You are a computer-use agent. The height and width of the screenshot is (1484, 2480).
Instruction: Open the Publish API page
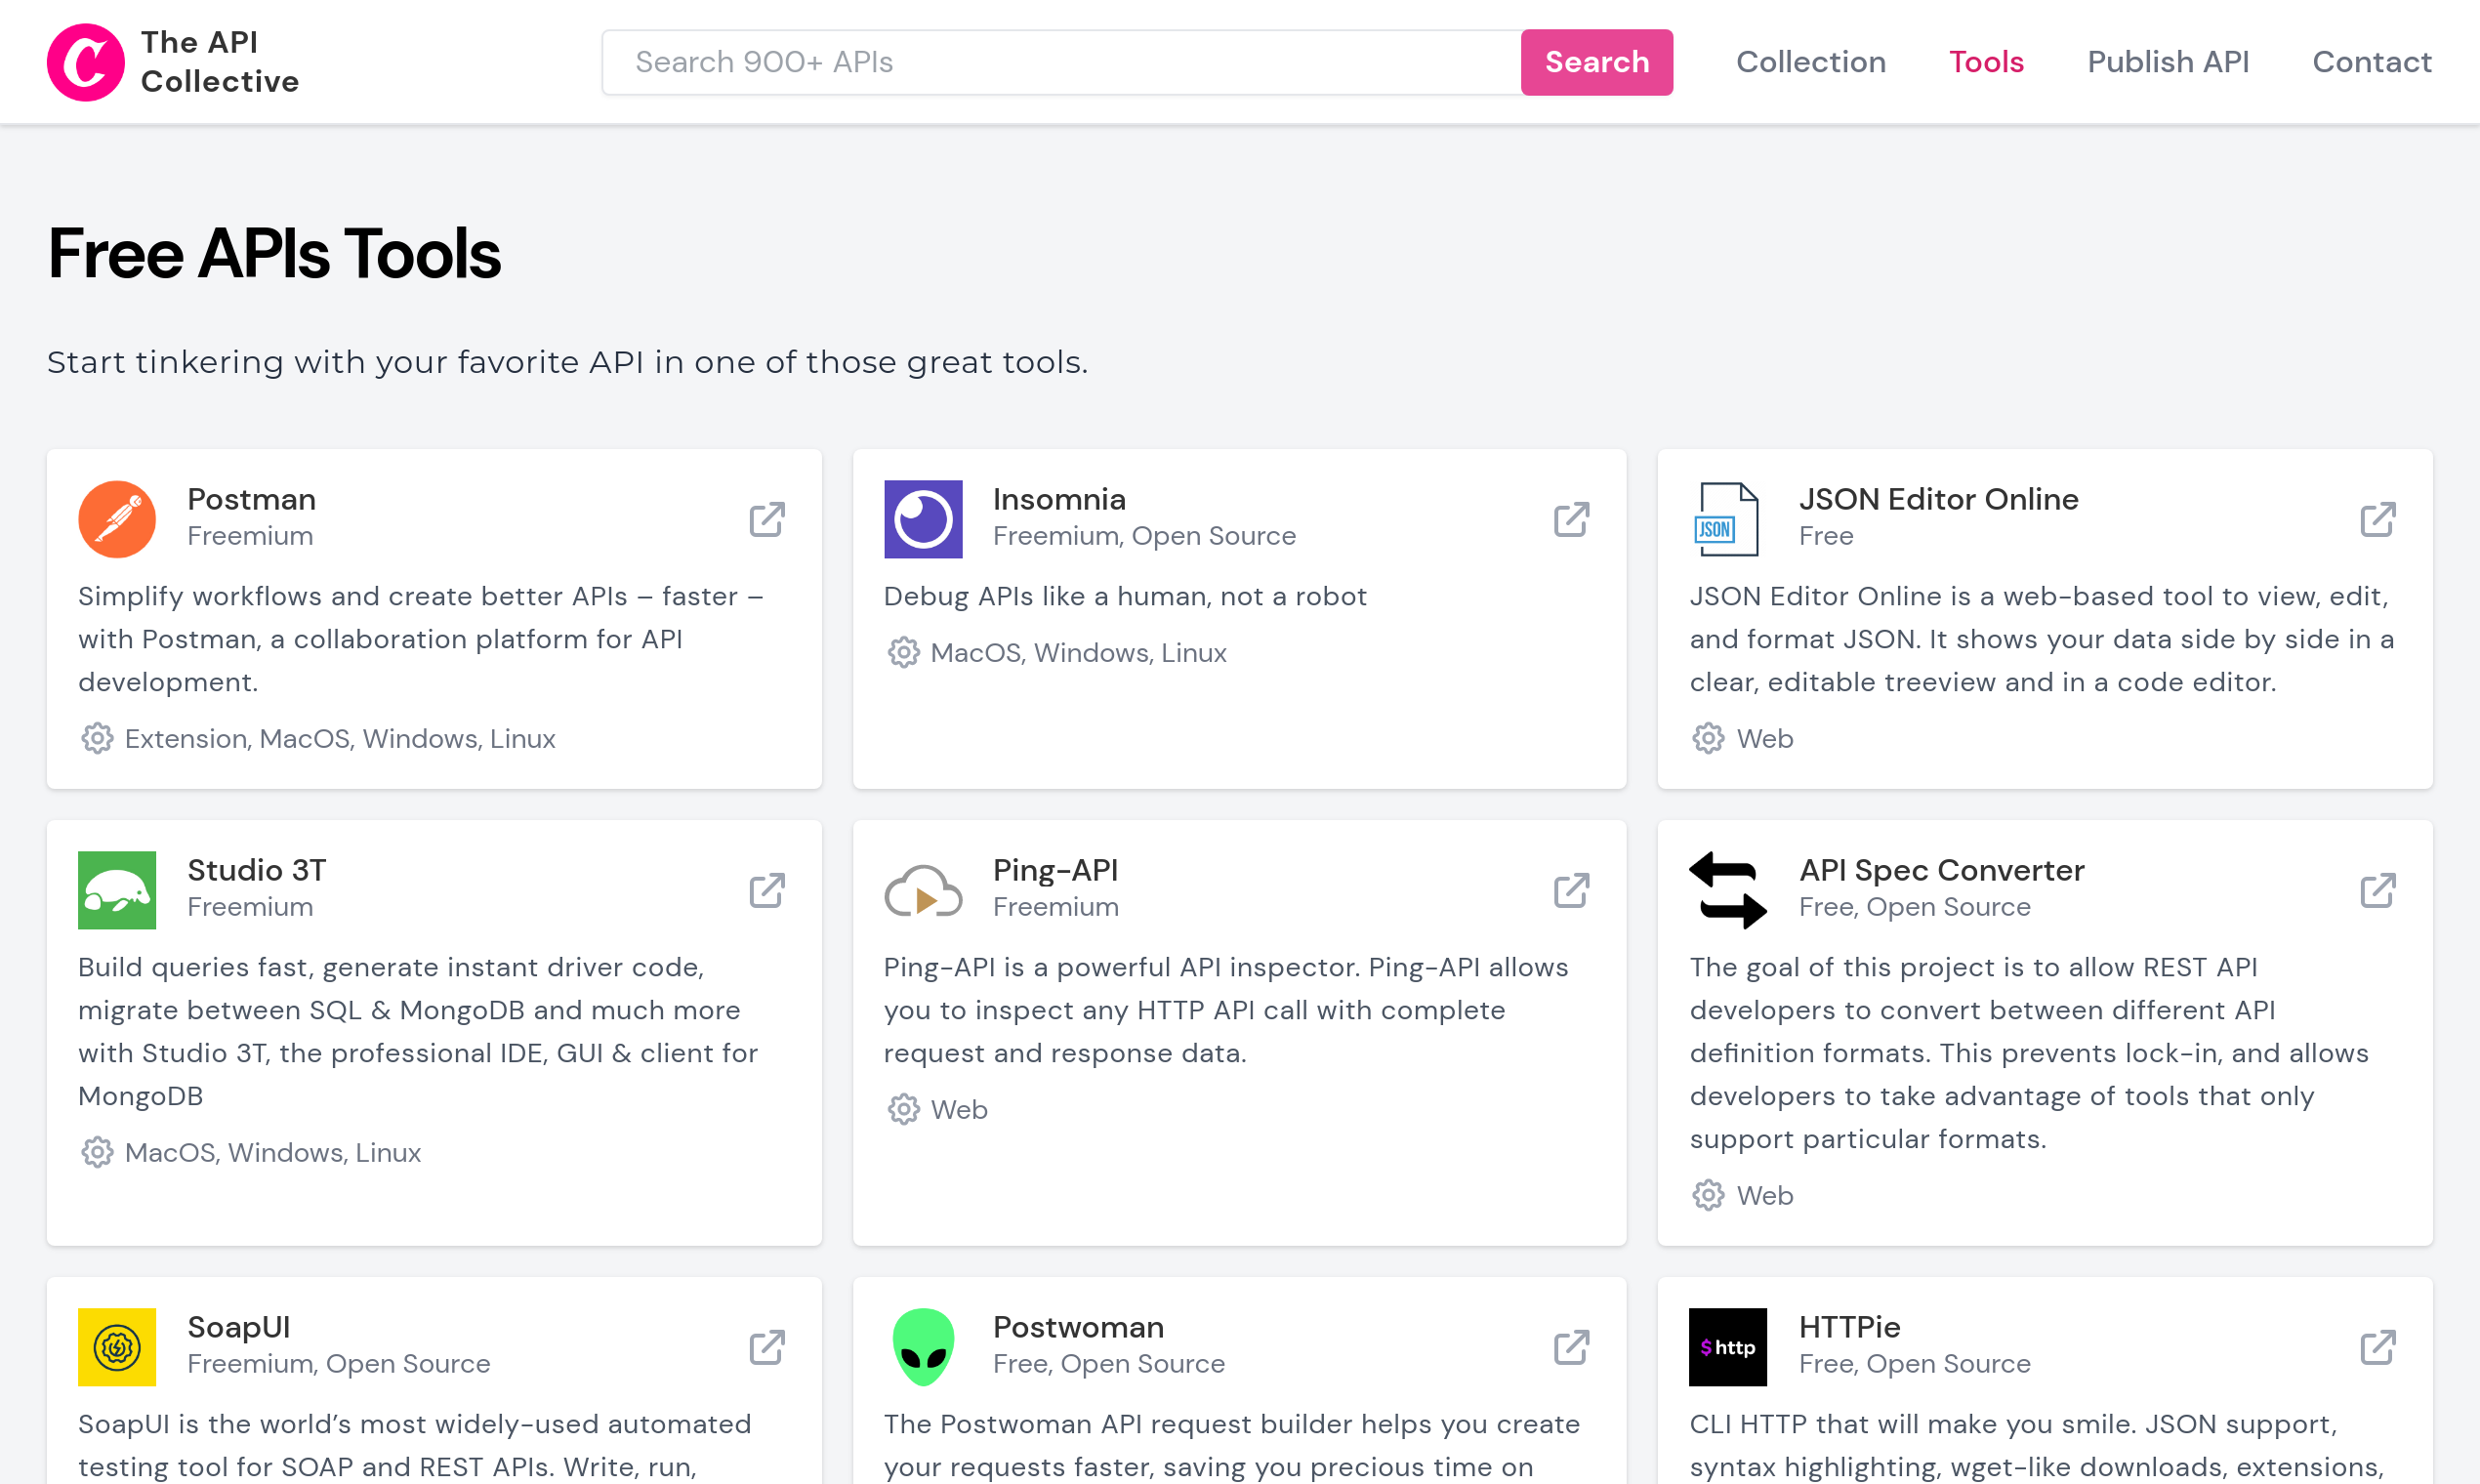click(2167, 62)
